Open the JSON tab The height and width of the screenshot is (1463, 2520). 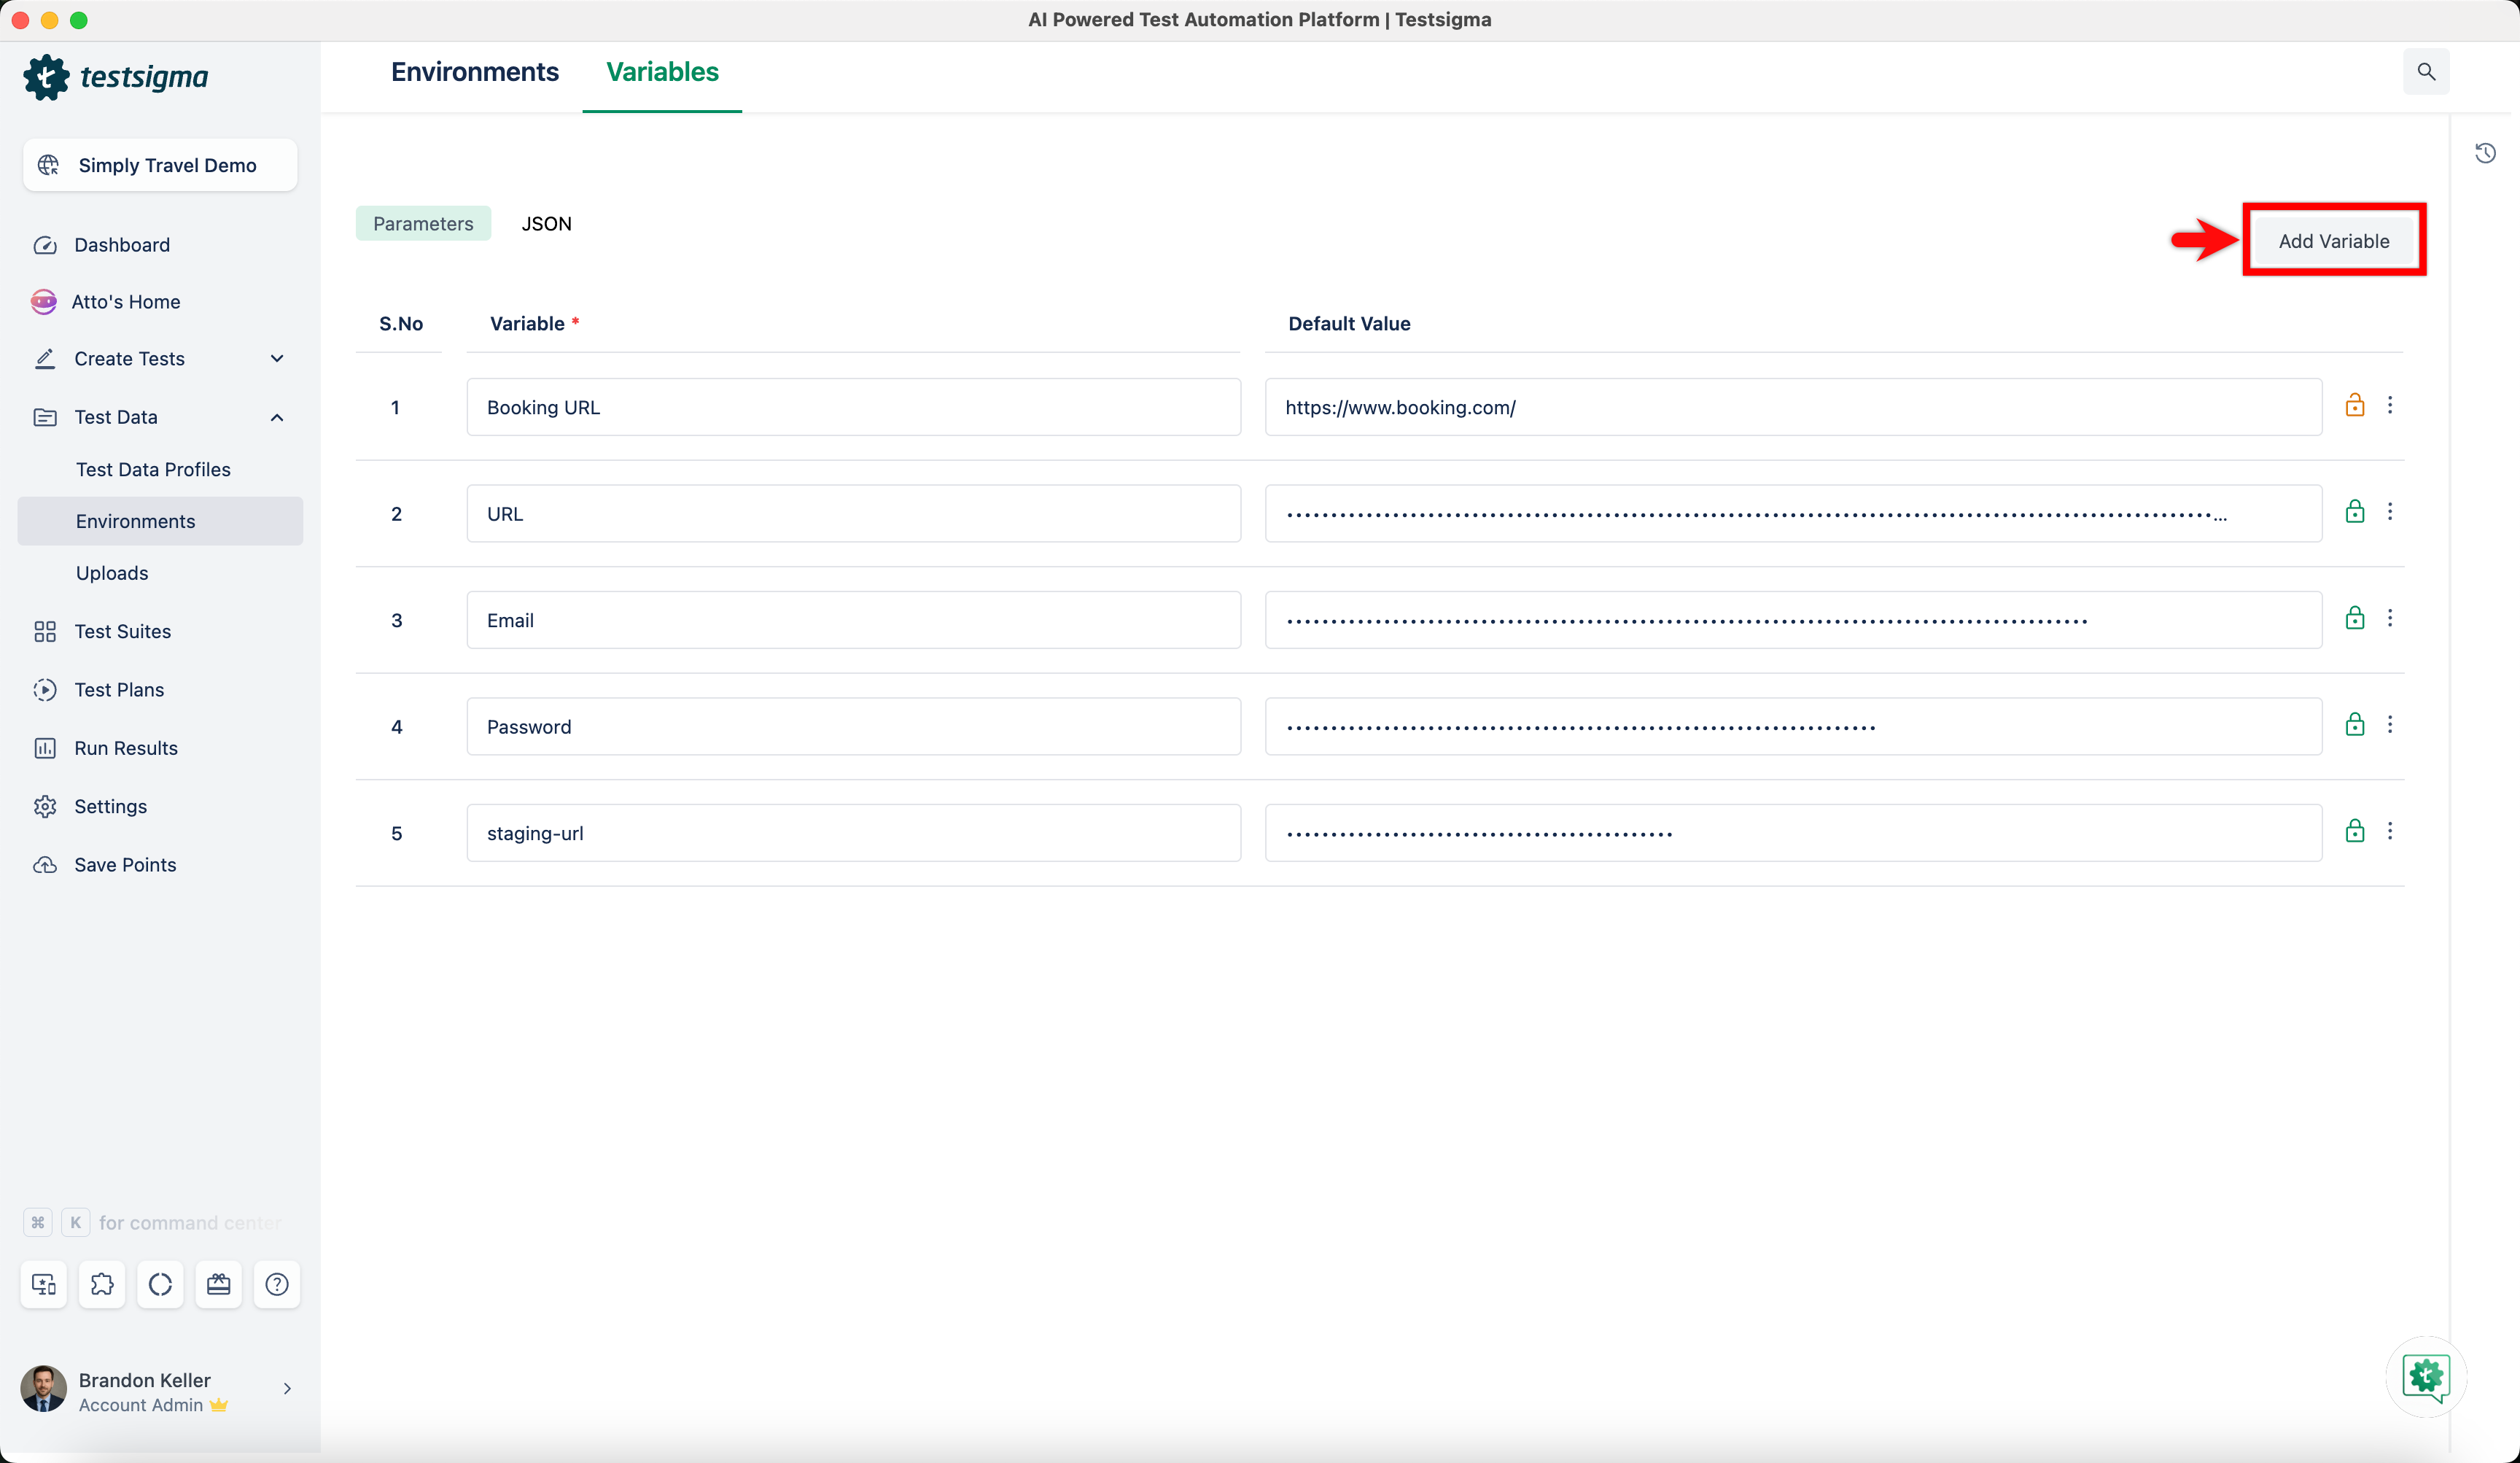(x=546, y=223)
